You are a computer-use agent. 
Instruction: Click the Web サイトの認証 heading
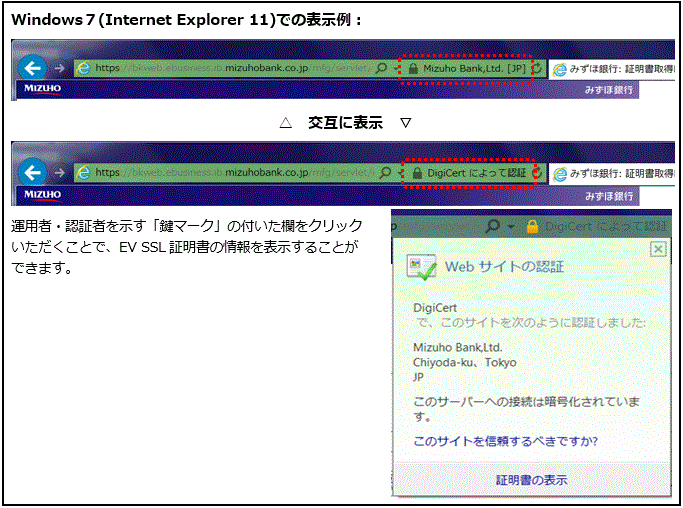tap(504, 267)
